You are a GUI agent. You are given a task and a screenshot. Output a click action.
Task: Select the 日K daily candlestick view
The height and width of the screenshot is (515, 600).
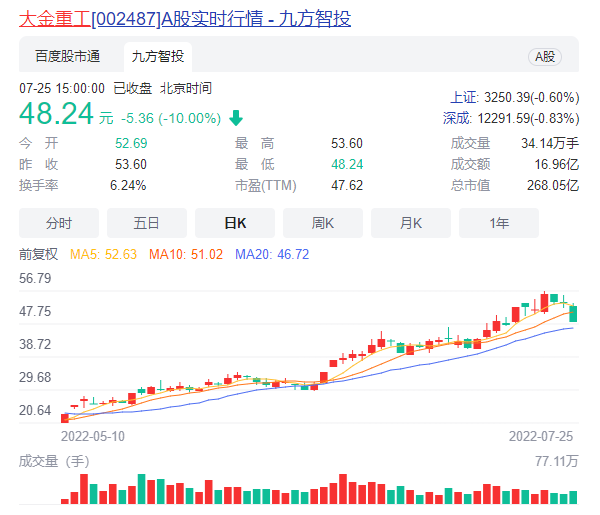click(x=235, y=223)
